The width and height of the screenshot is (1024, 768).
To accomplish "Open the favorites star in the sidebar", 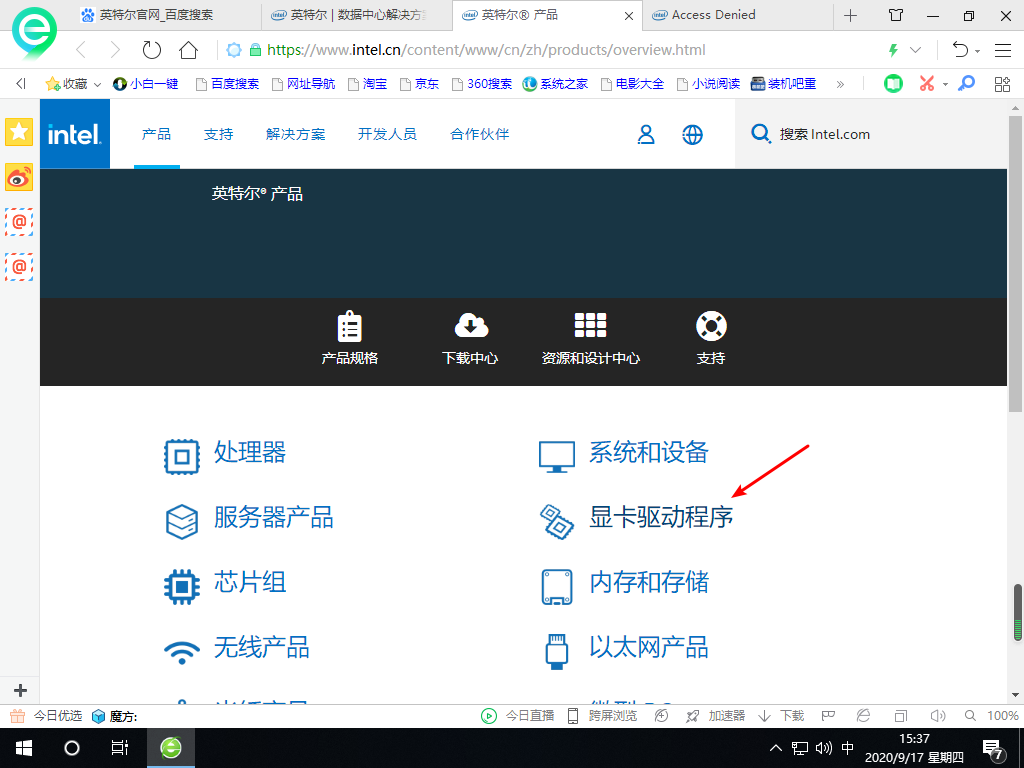I will click(x=19, y=132).
